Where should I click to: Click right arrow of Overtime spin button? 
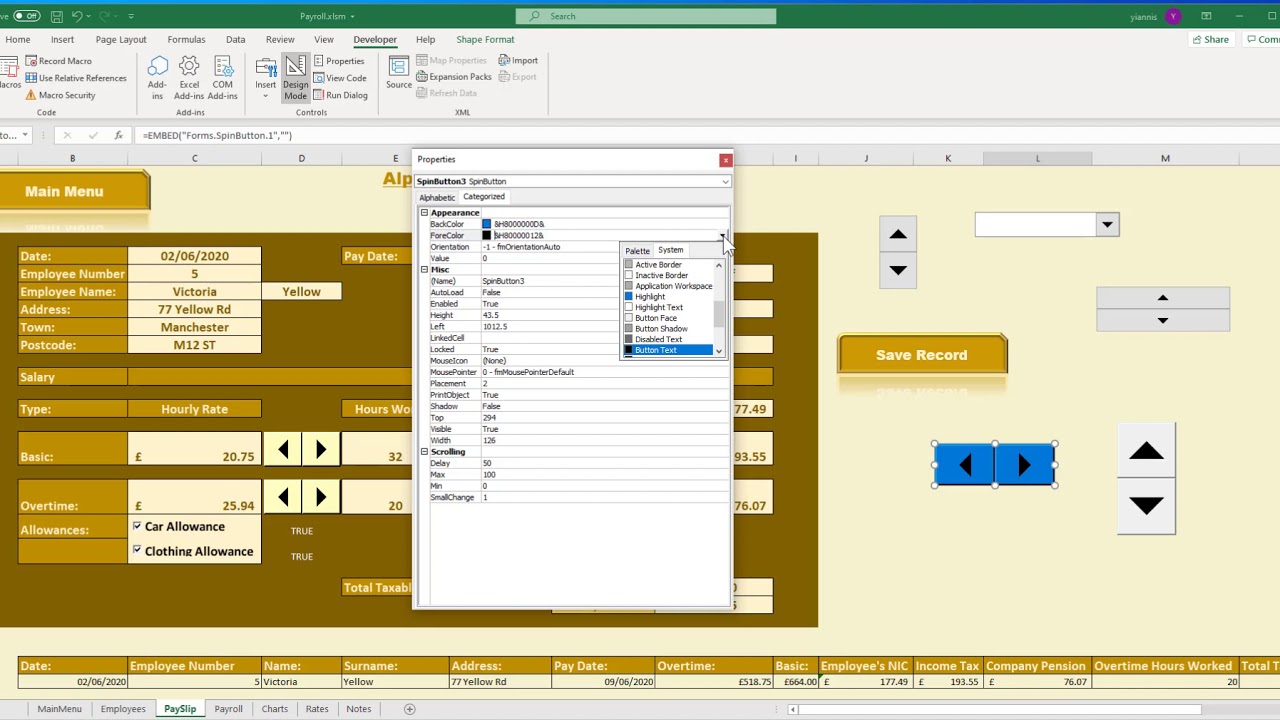[x=321, y=497]
